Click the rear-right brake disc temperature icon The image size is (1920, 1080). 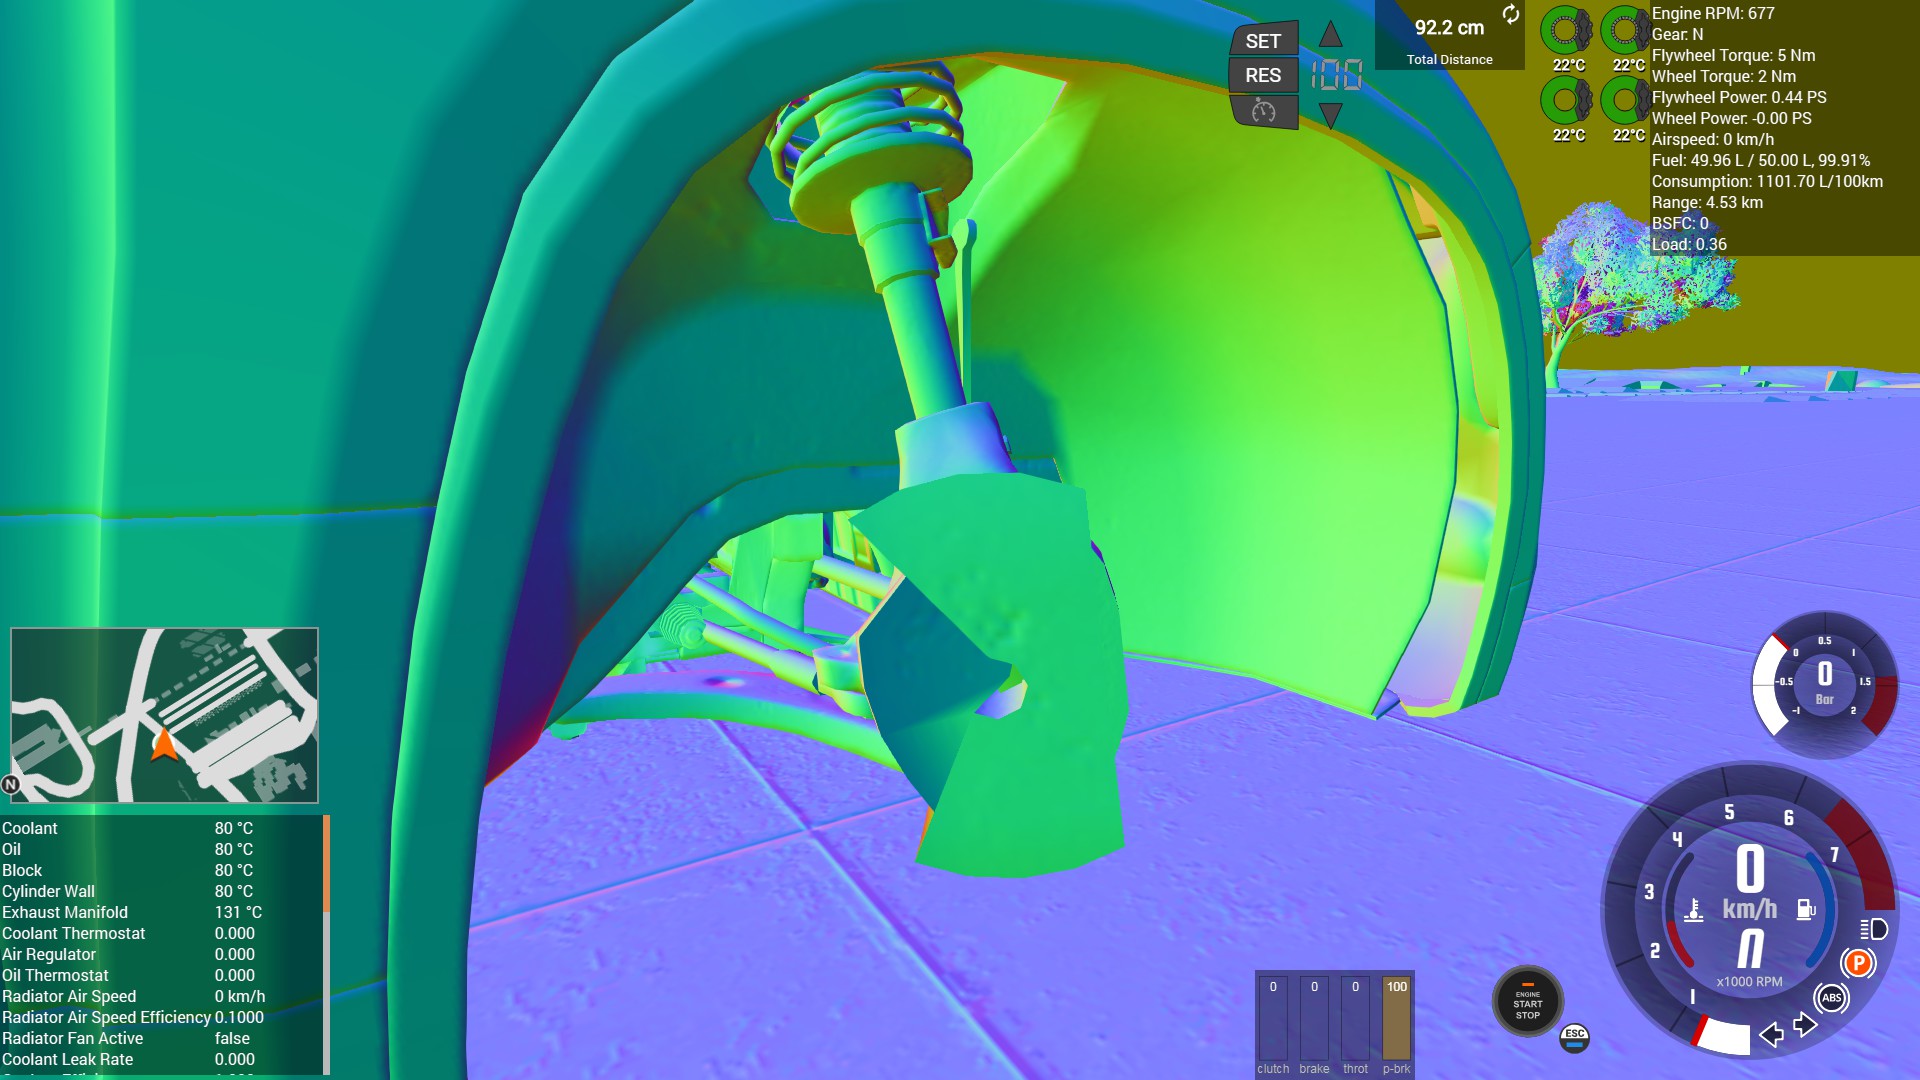[x=1626, y=101]
